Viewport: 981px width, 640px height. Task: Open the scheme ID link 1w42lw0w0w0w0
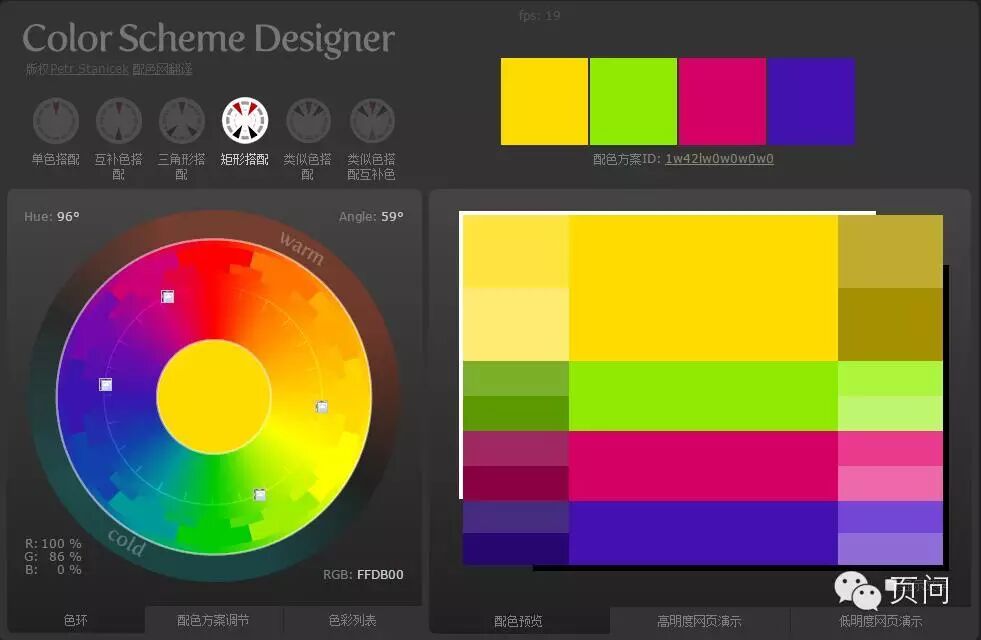click(719, 159)
